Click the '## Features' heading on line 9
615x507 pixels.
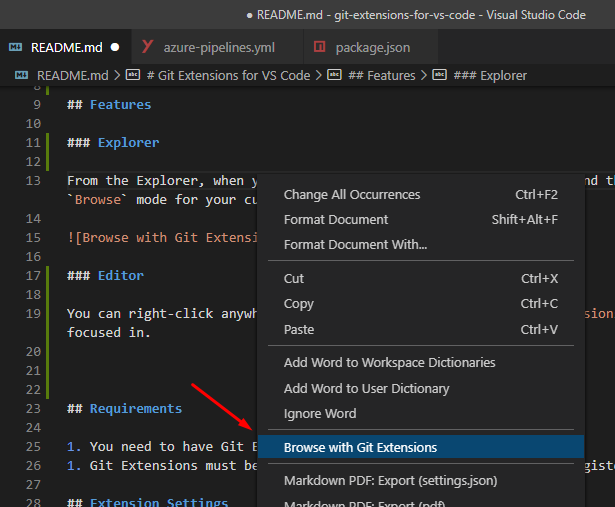(109, 105)
